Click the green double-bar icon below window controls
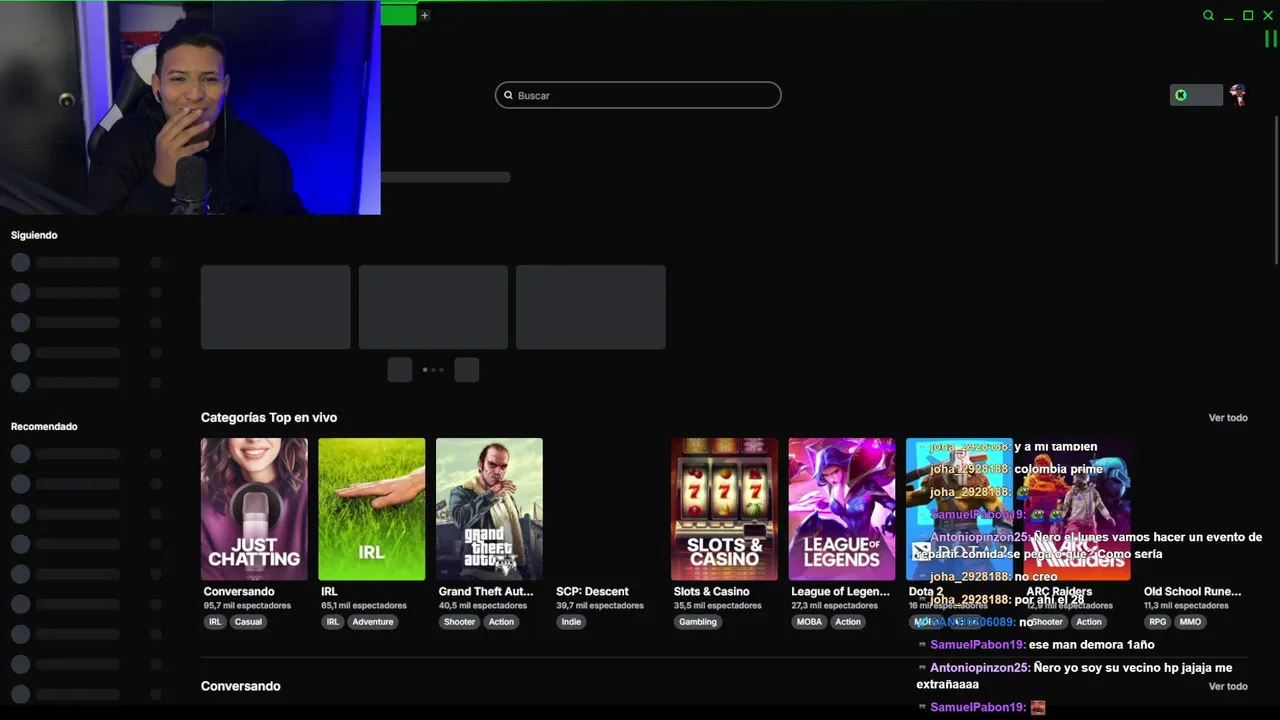 (1270, 39)
